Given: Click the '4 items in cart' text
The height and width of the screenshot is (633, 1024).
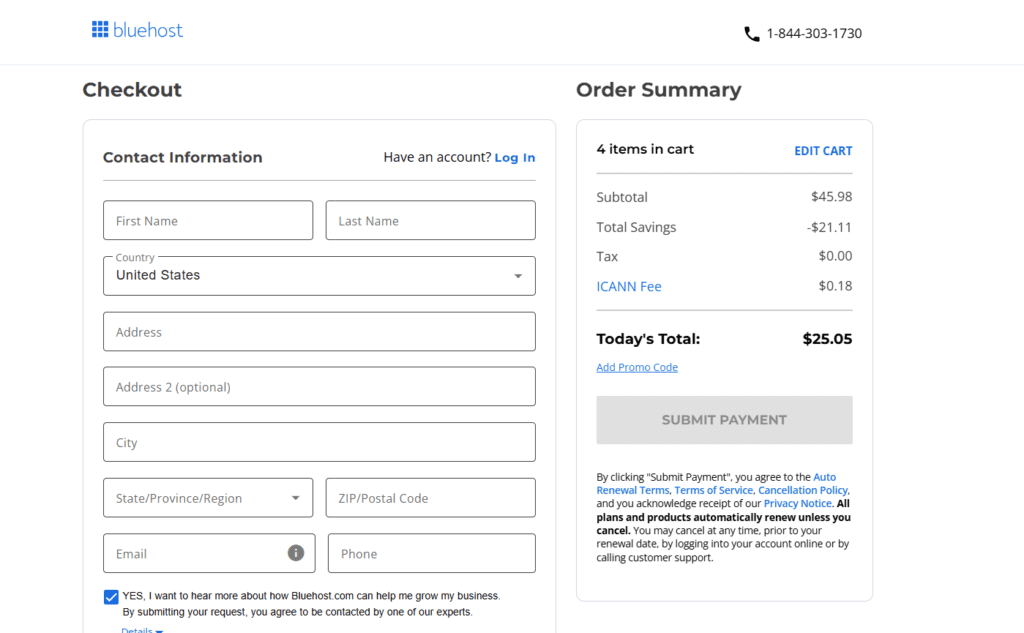Looking at the screenshot, I should [645, 150].
